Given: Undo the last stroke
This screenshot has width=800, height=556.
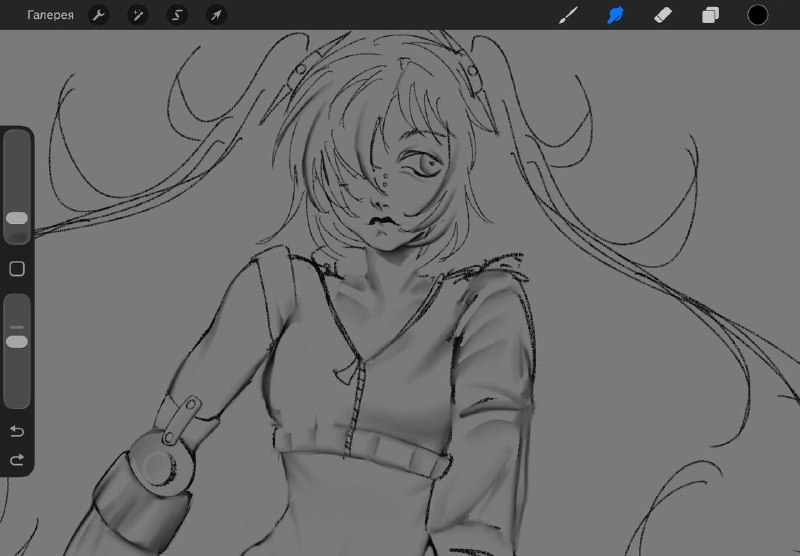Looking at the screenshot, I should click(17, 432).
